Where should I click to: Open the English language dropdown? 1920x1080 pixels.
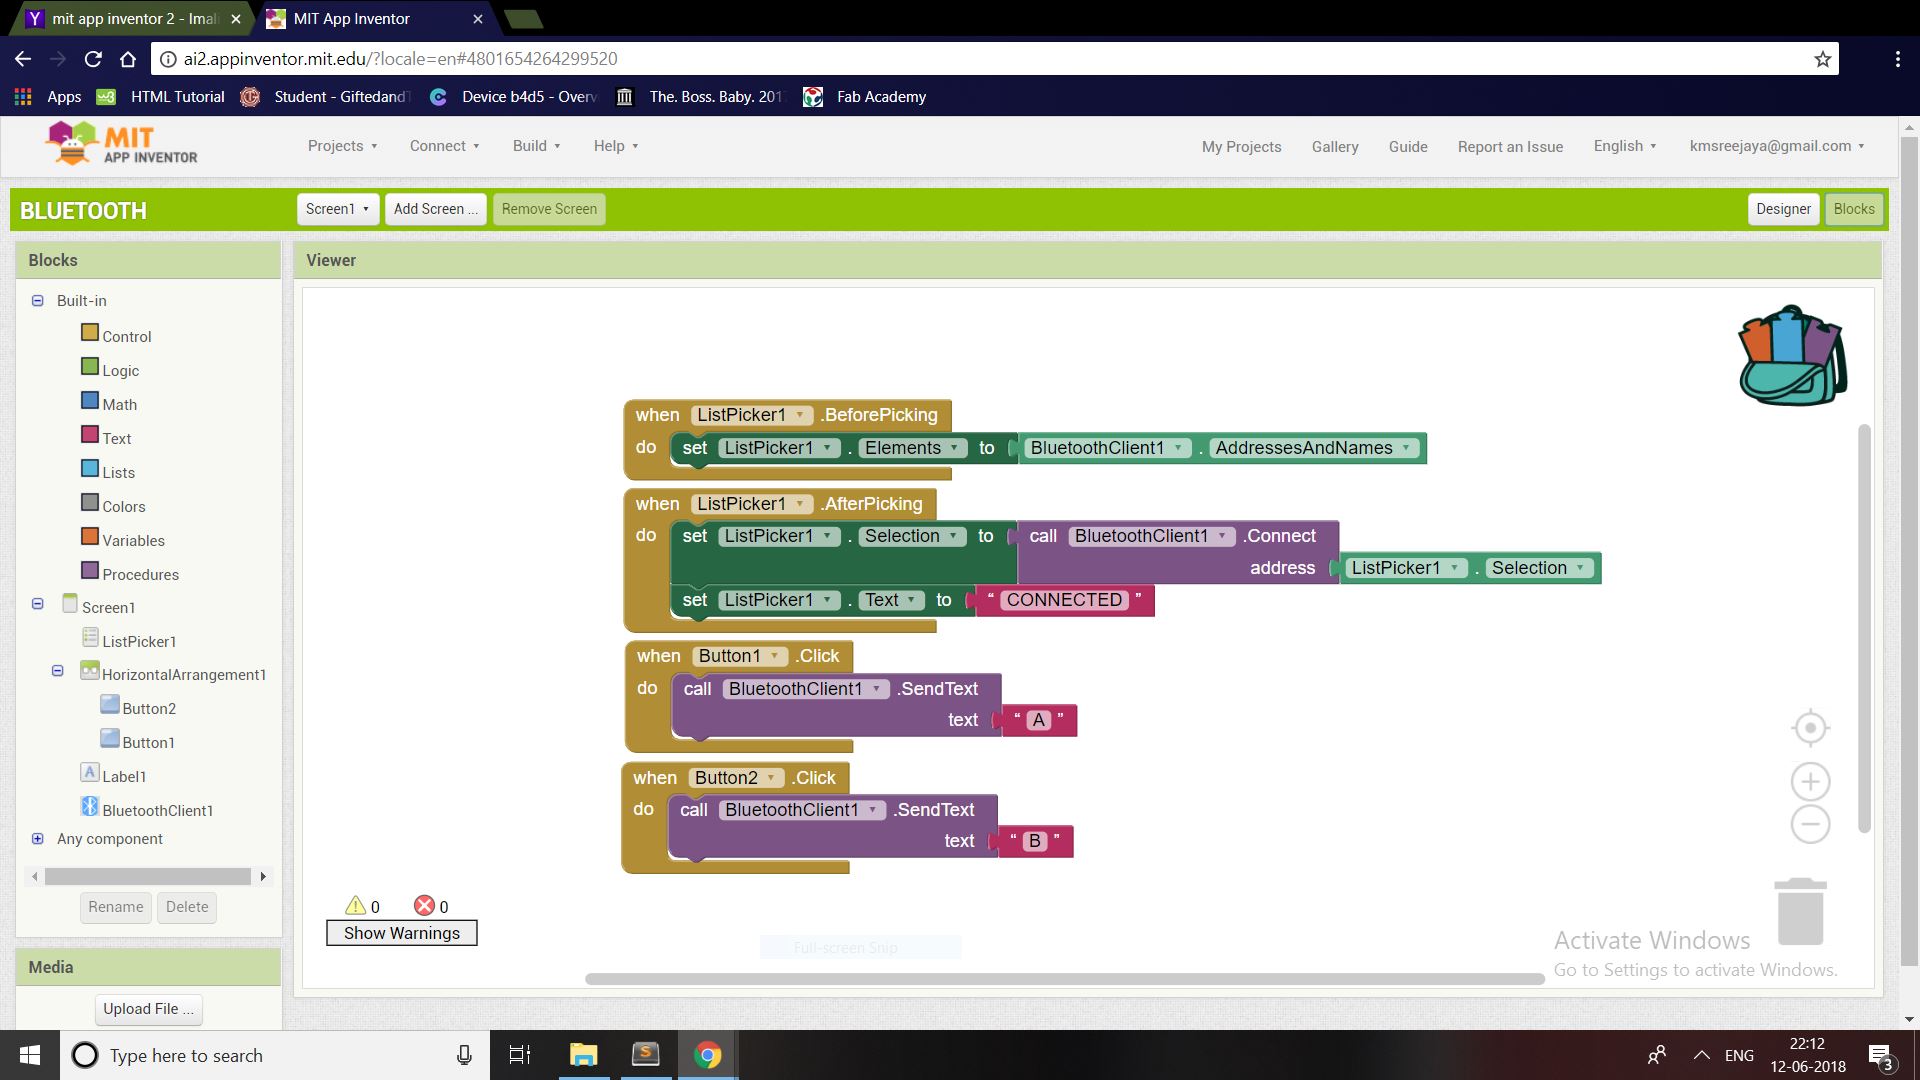(x=1625, y=146)
